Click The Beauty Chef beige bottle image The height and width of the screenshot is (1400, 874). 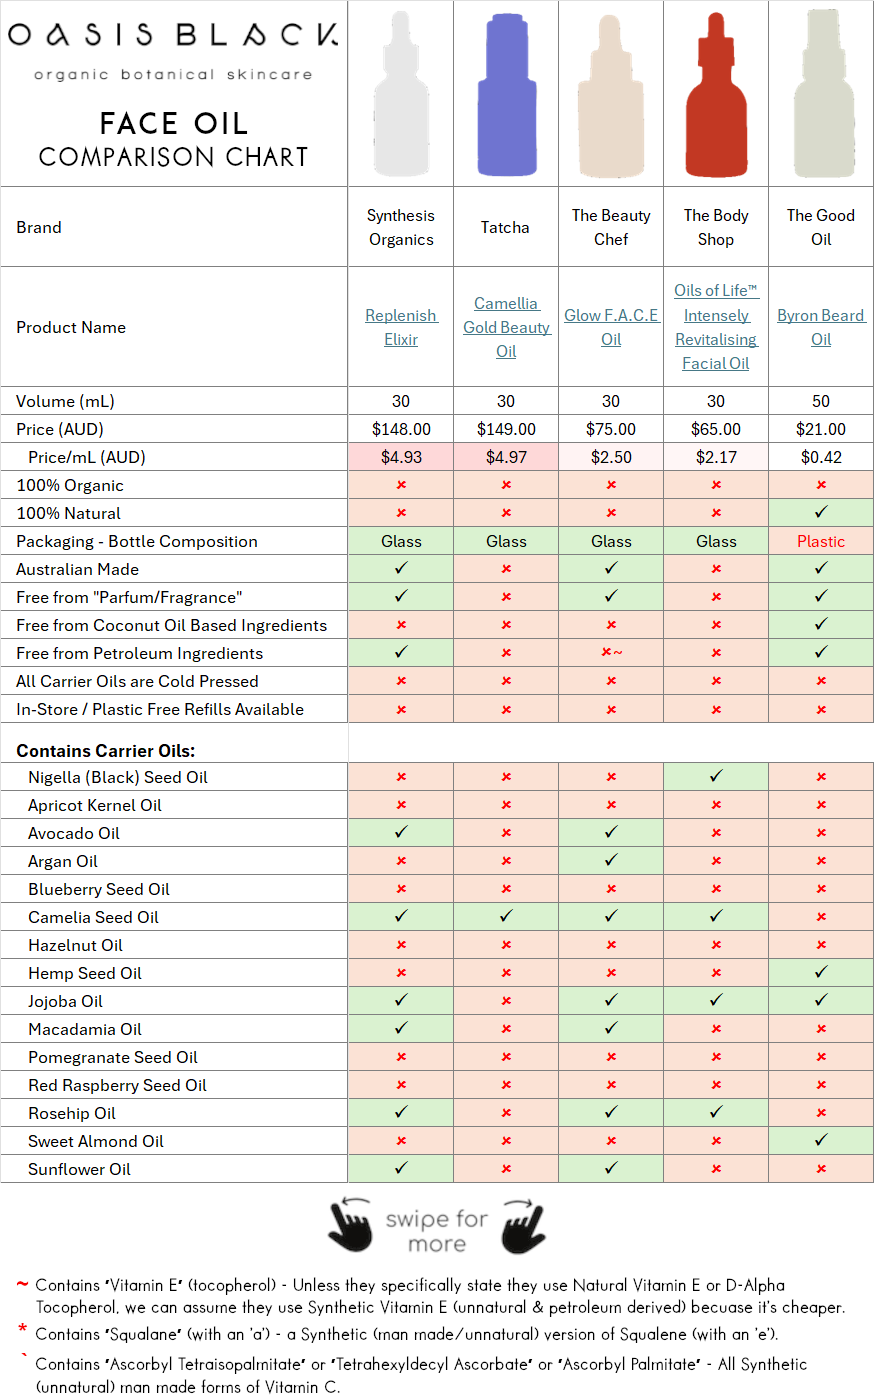pos(611,94)
